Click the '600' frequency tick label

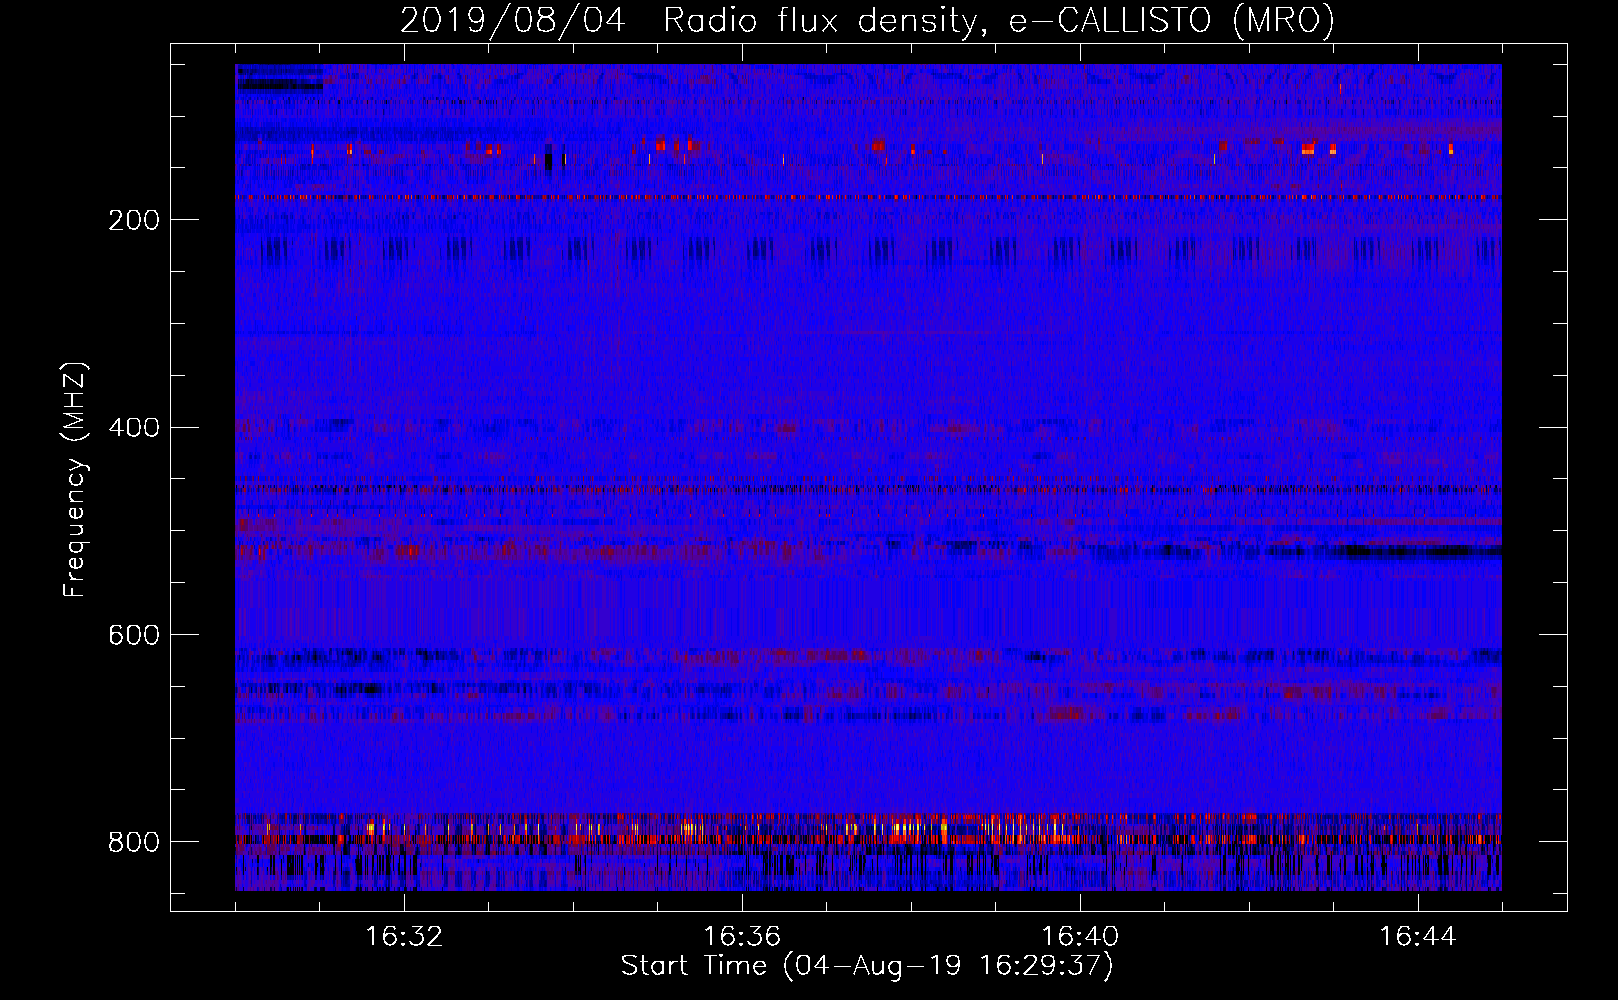(134, 635)
